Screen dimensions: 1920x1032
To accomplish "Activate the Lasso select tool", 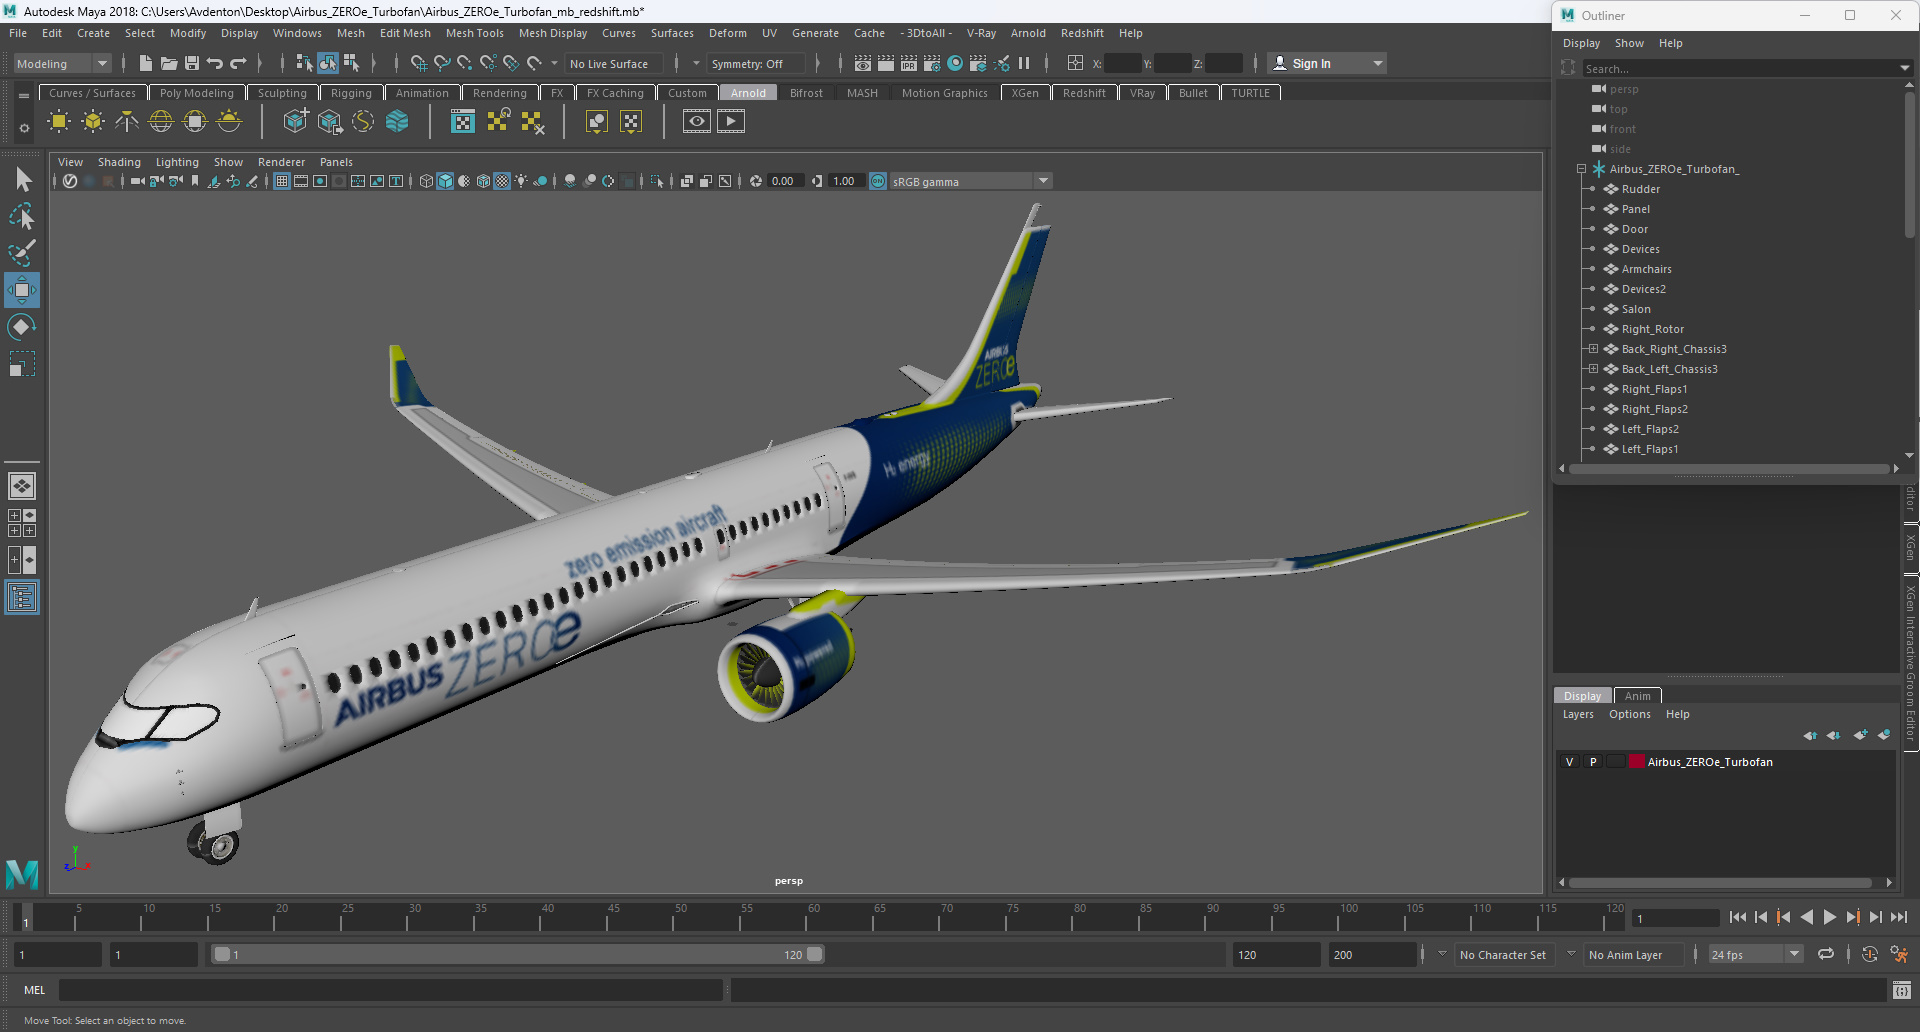I will tap(22, 217).
